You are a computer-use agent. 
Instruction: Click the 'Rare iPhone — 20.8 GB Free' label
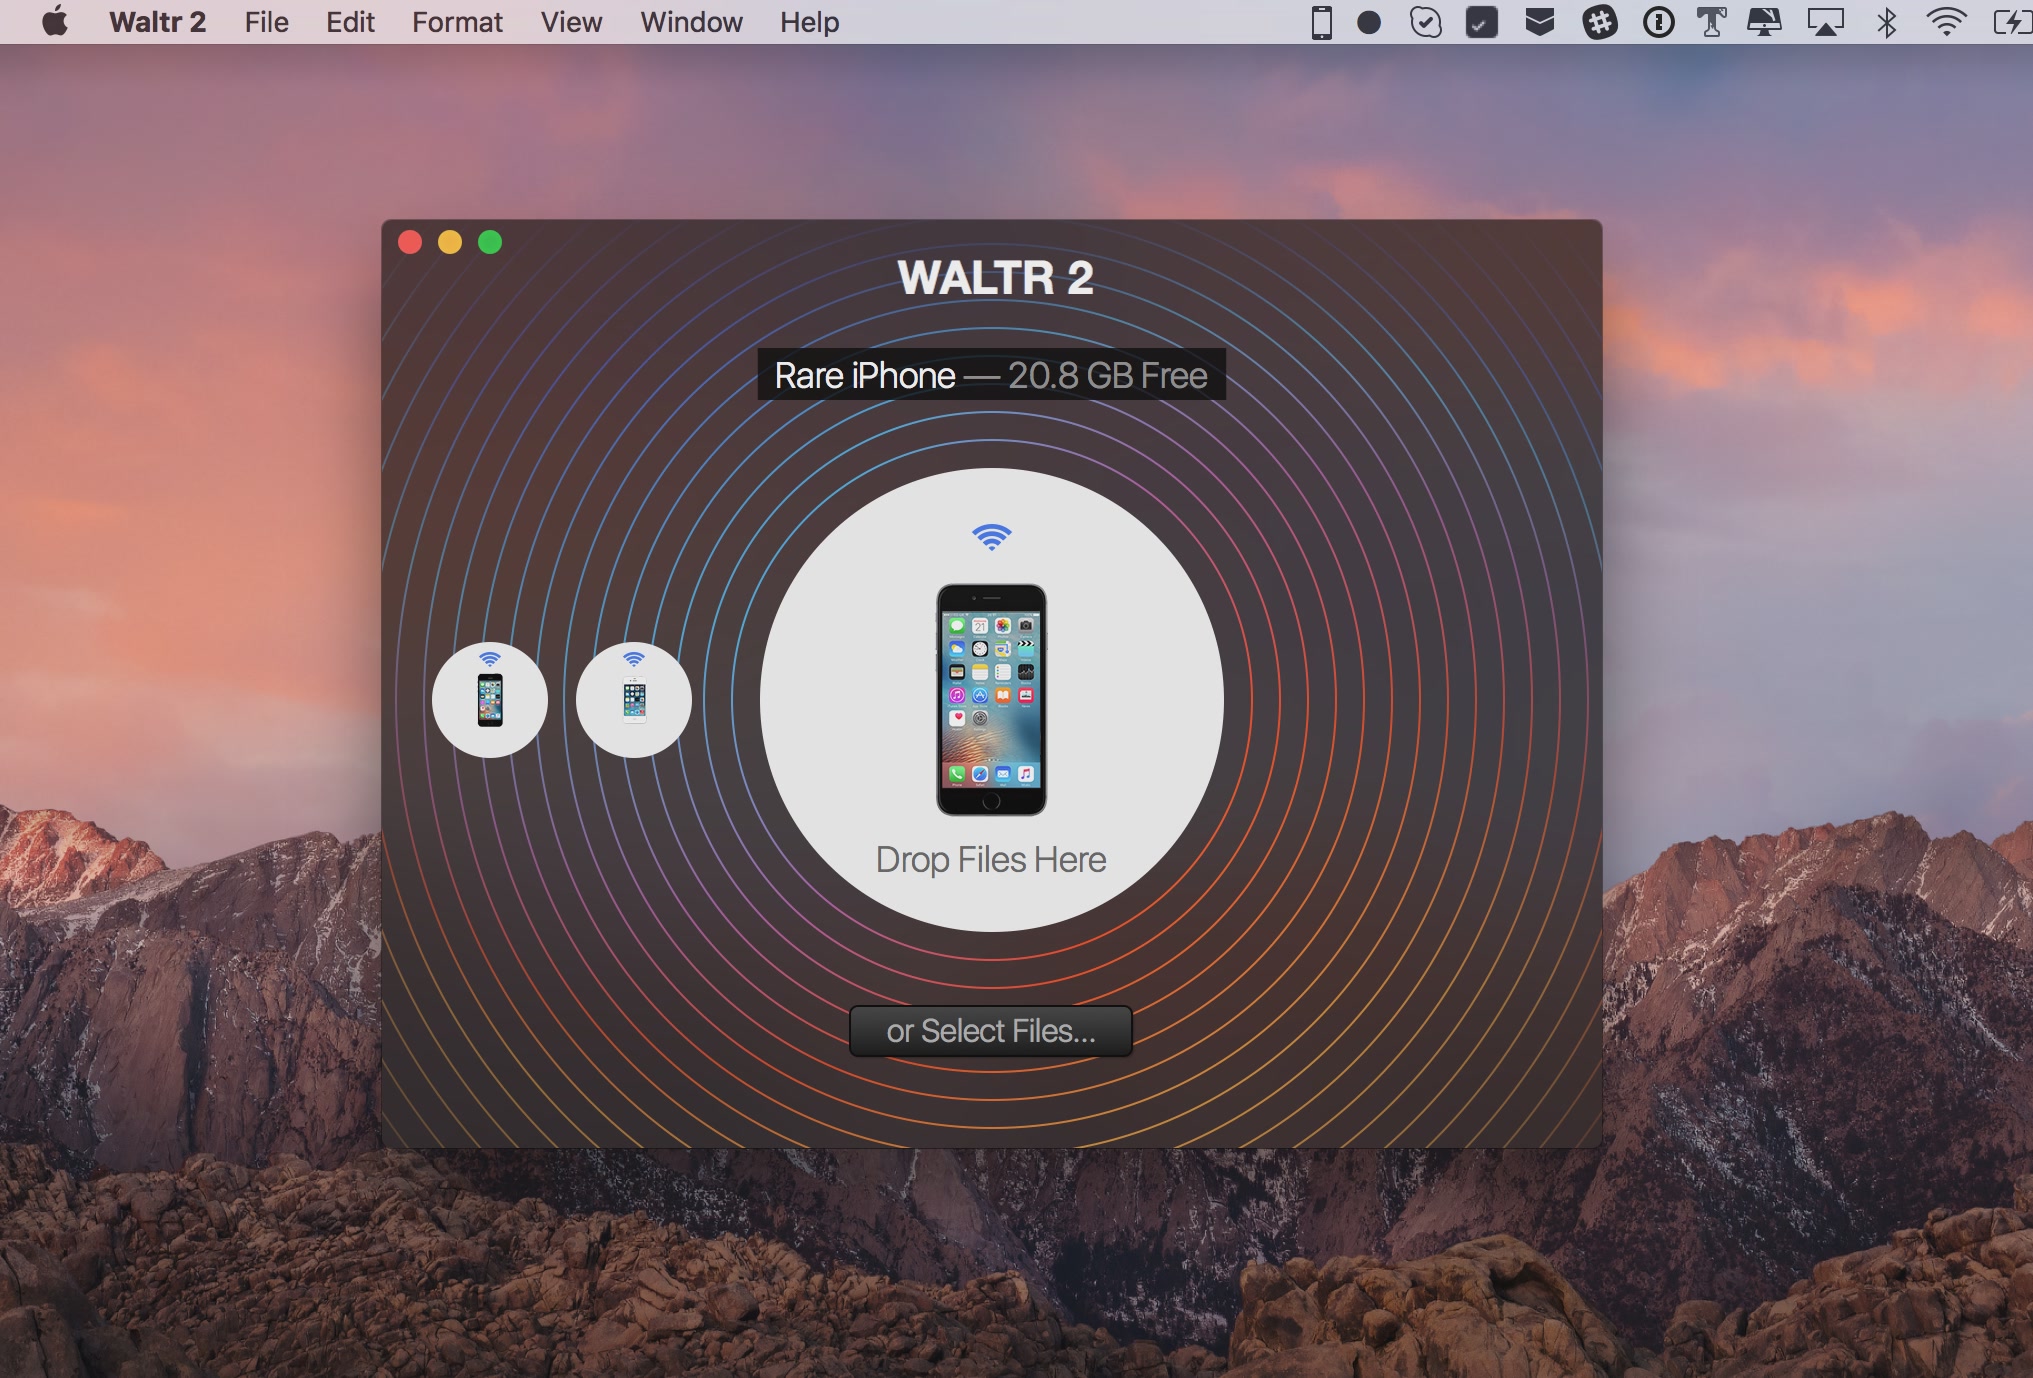989,374
